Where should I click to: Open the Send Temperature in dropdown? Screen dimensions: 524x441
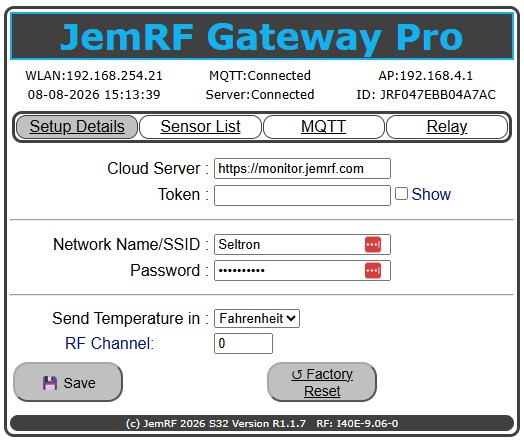click(257, 318)
